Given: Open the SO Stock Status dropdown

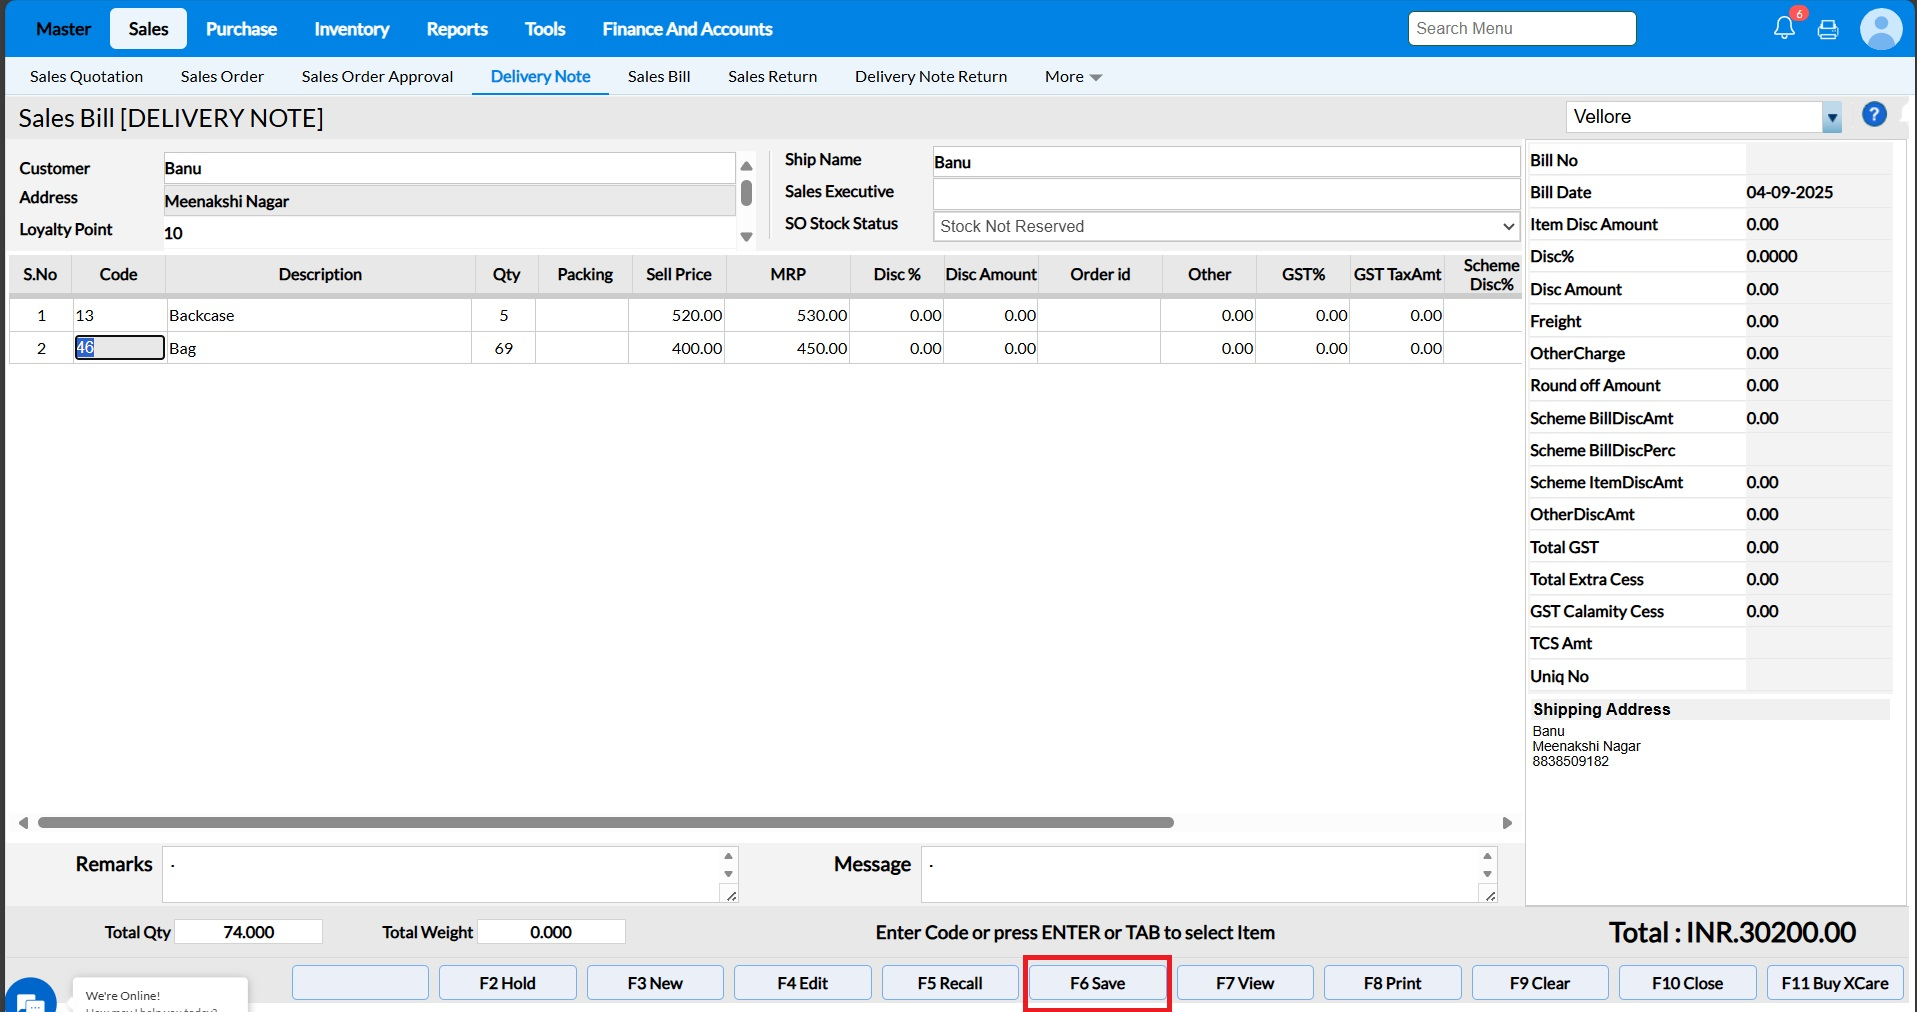Looking at the screenshot, I should click(1225, 226).
